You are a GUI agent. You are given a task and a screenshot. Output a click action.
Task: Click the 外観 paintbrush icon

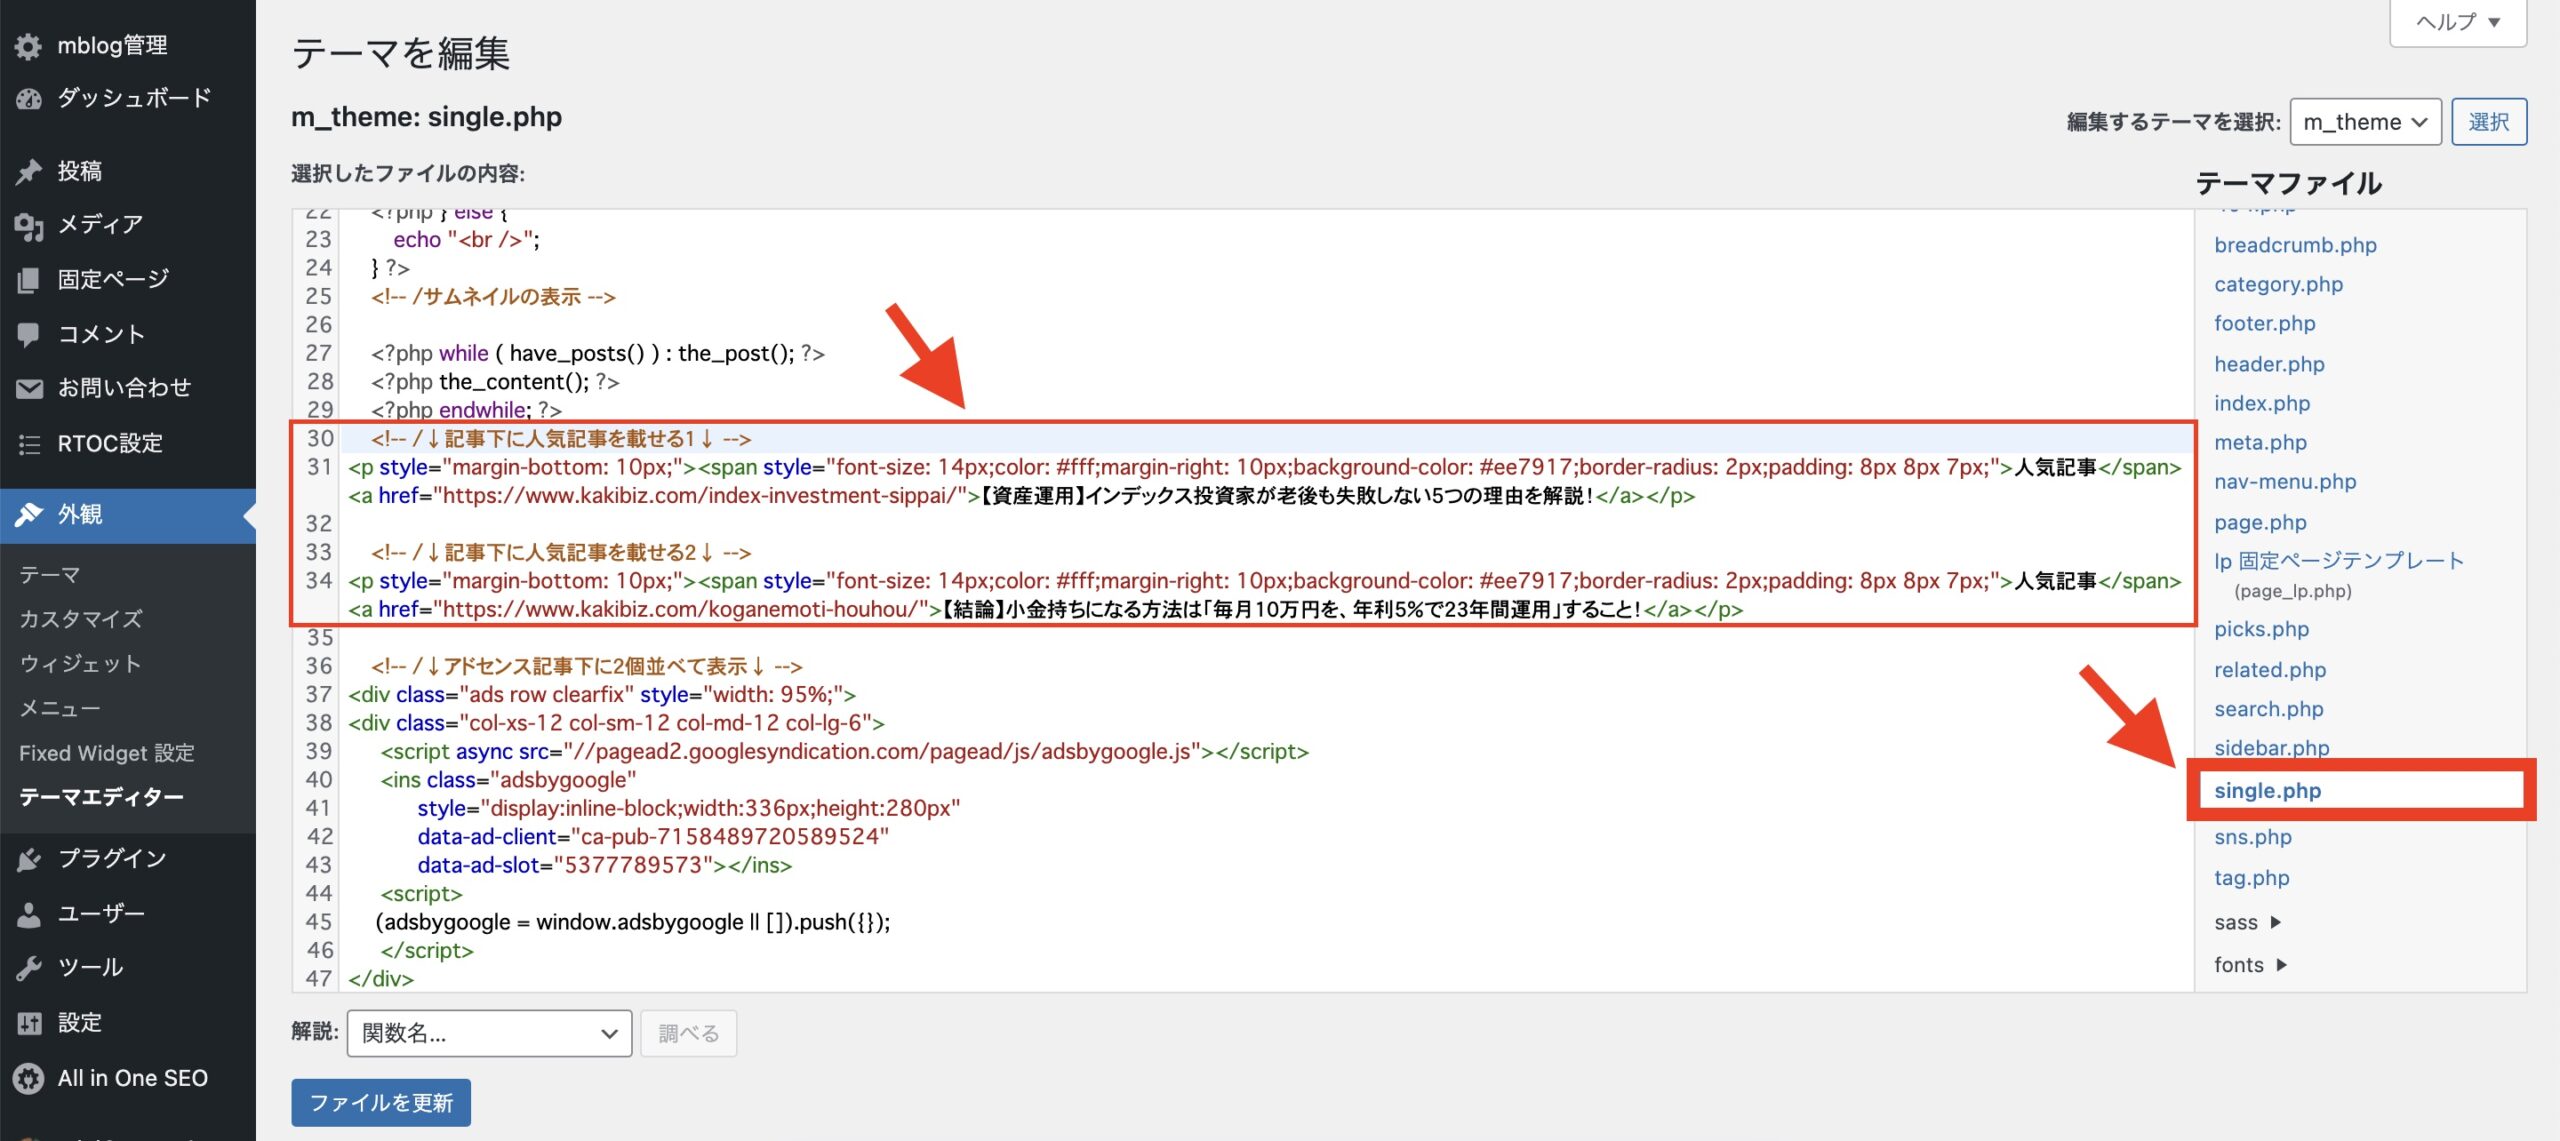click(x=29, y=515)
